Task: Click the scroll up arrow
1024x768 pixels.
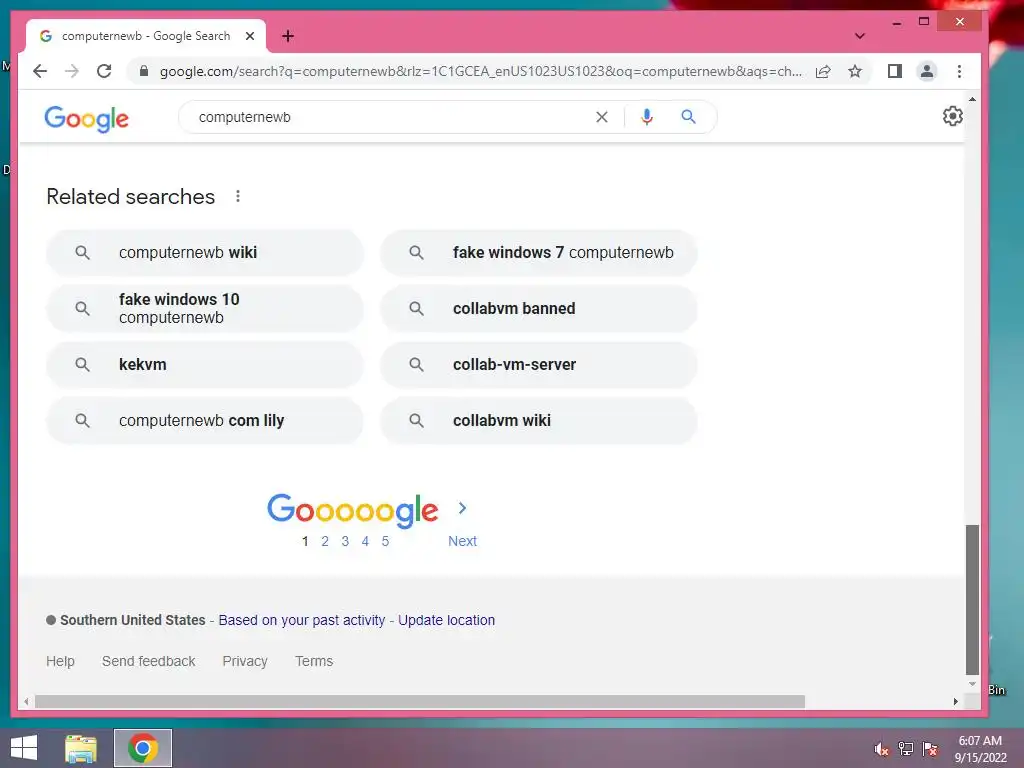Action: 972,99
